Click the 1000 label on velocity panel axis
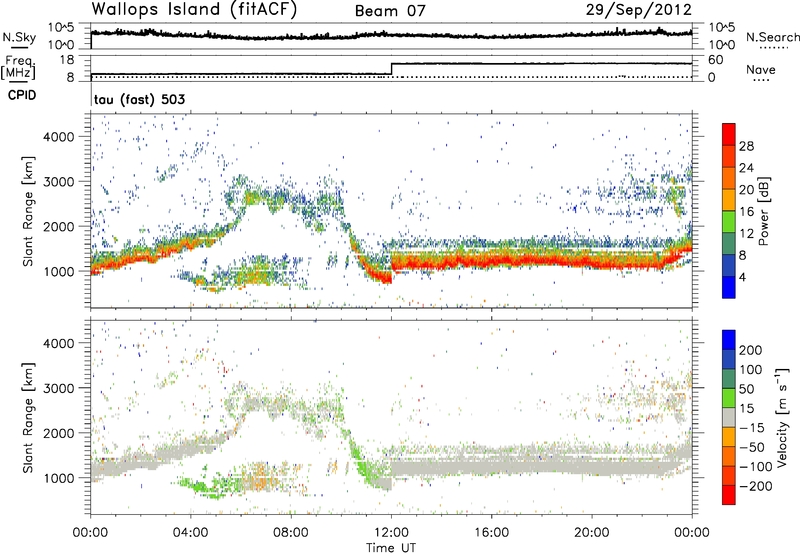Image resolution: width=800 pixels, height=554 pixels. [59, 477]
